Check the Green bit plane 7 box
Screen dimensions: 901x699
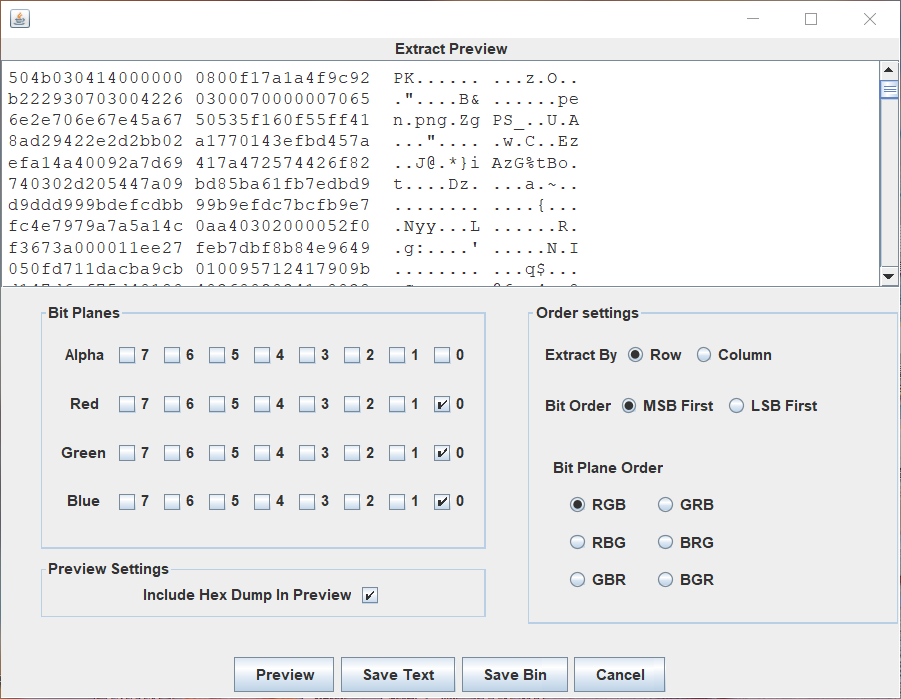pos(127,453)
